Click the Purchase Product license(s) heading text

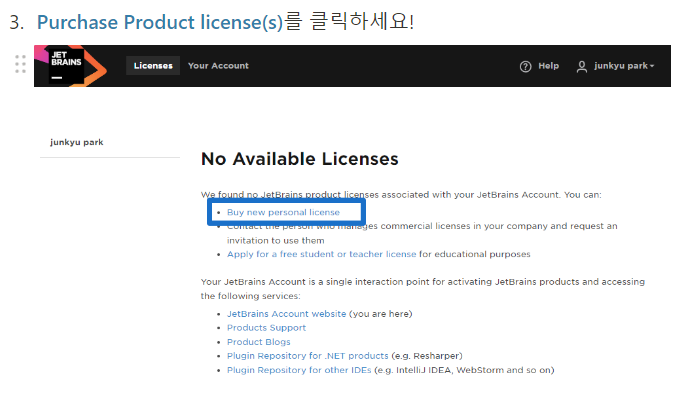pos(160,22)
